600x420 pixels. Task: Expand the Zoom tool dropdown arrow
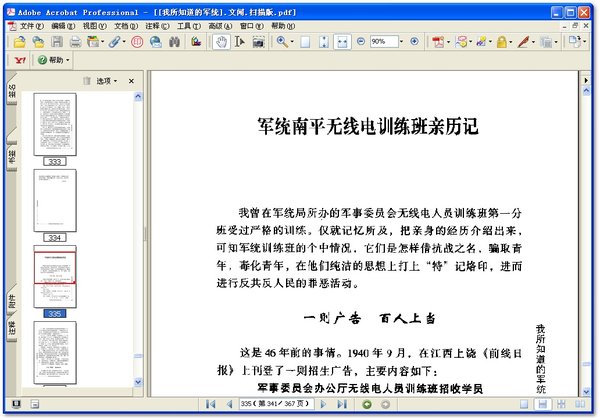(292, 42)
